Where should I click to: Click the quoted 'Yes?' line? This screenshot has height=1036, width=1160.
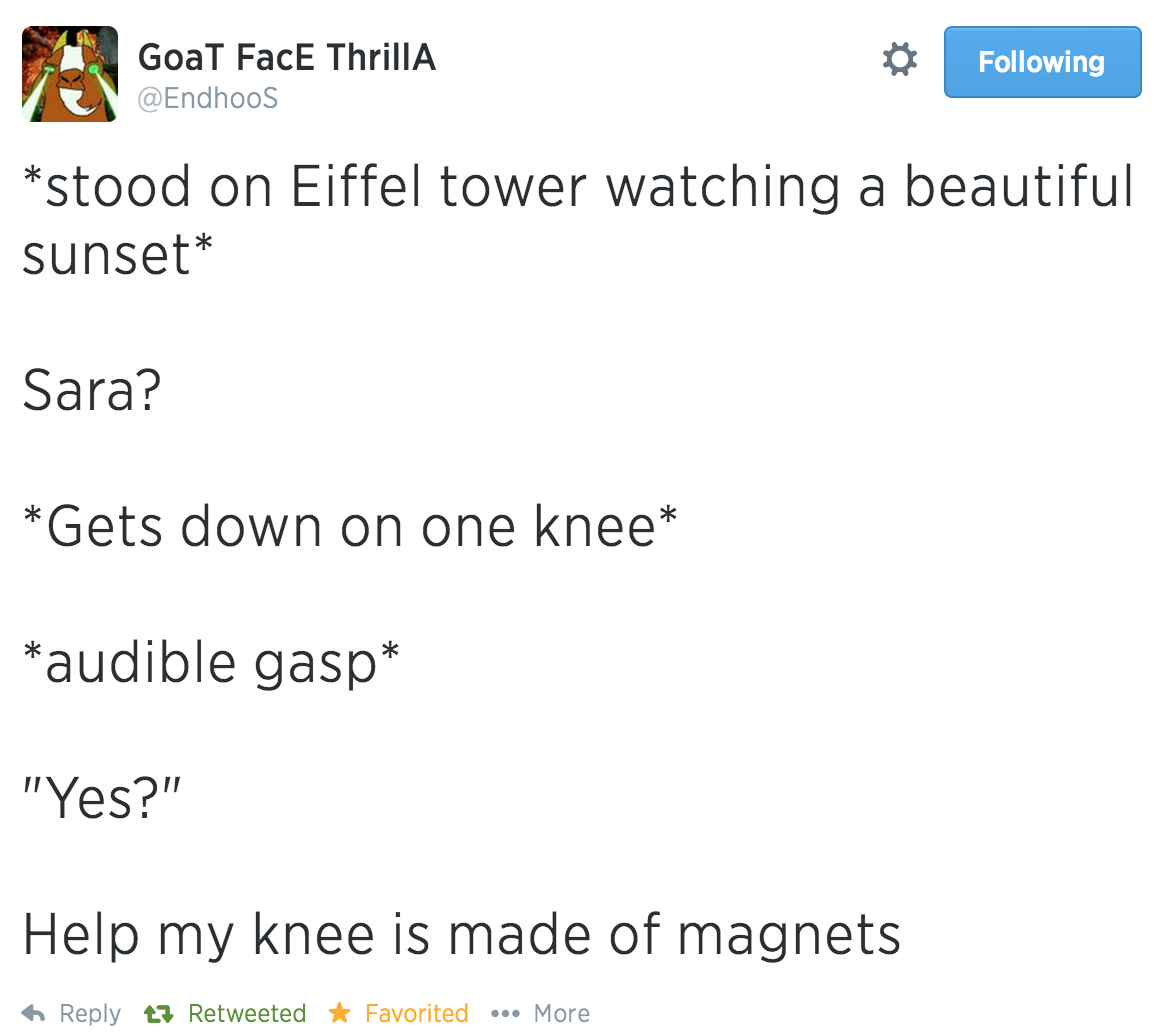(x=102, y=798)
